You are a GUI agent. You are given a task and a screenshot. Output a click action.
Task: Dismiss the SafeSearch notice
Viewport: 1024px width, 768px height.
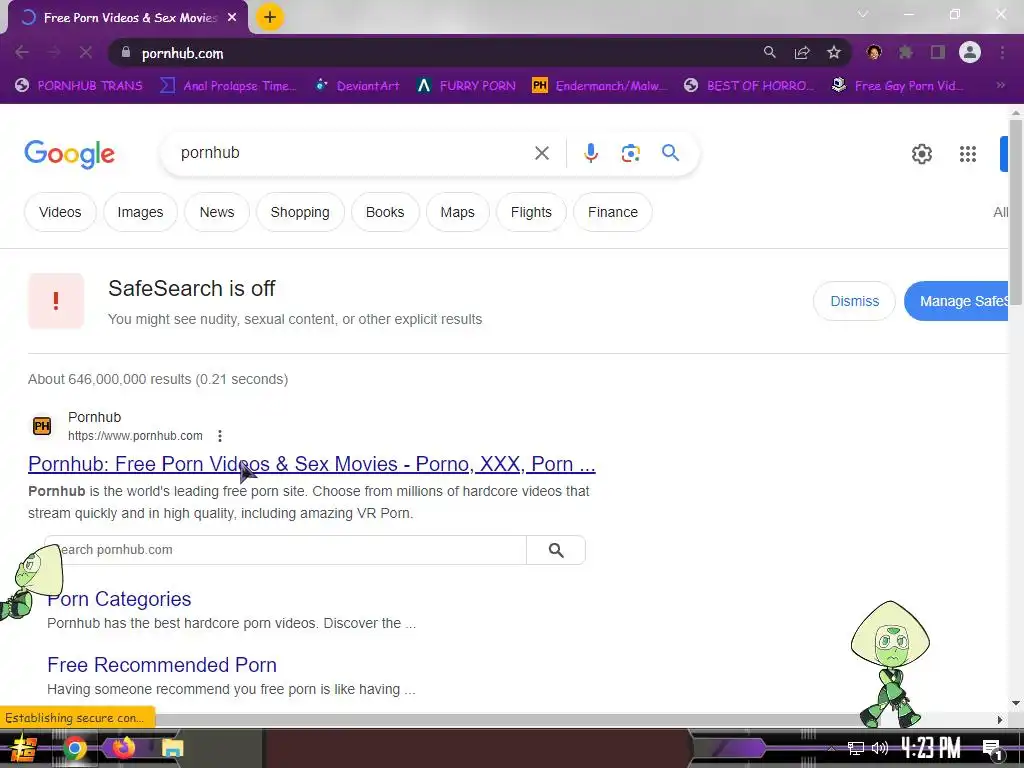click(854, 301)
